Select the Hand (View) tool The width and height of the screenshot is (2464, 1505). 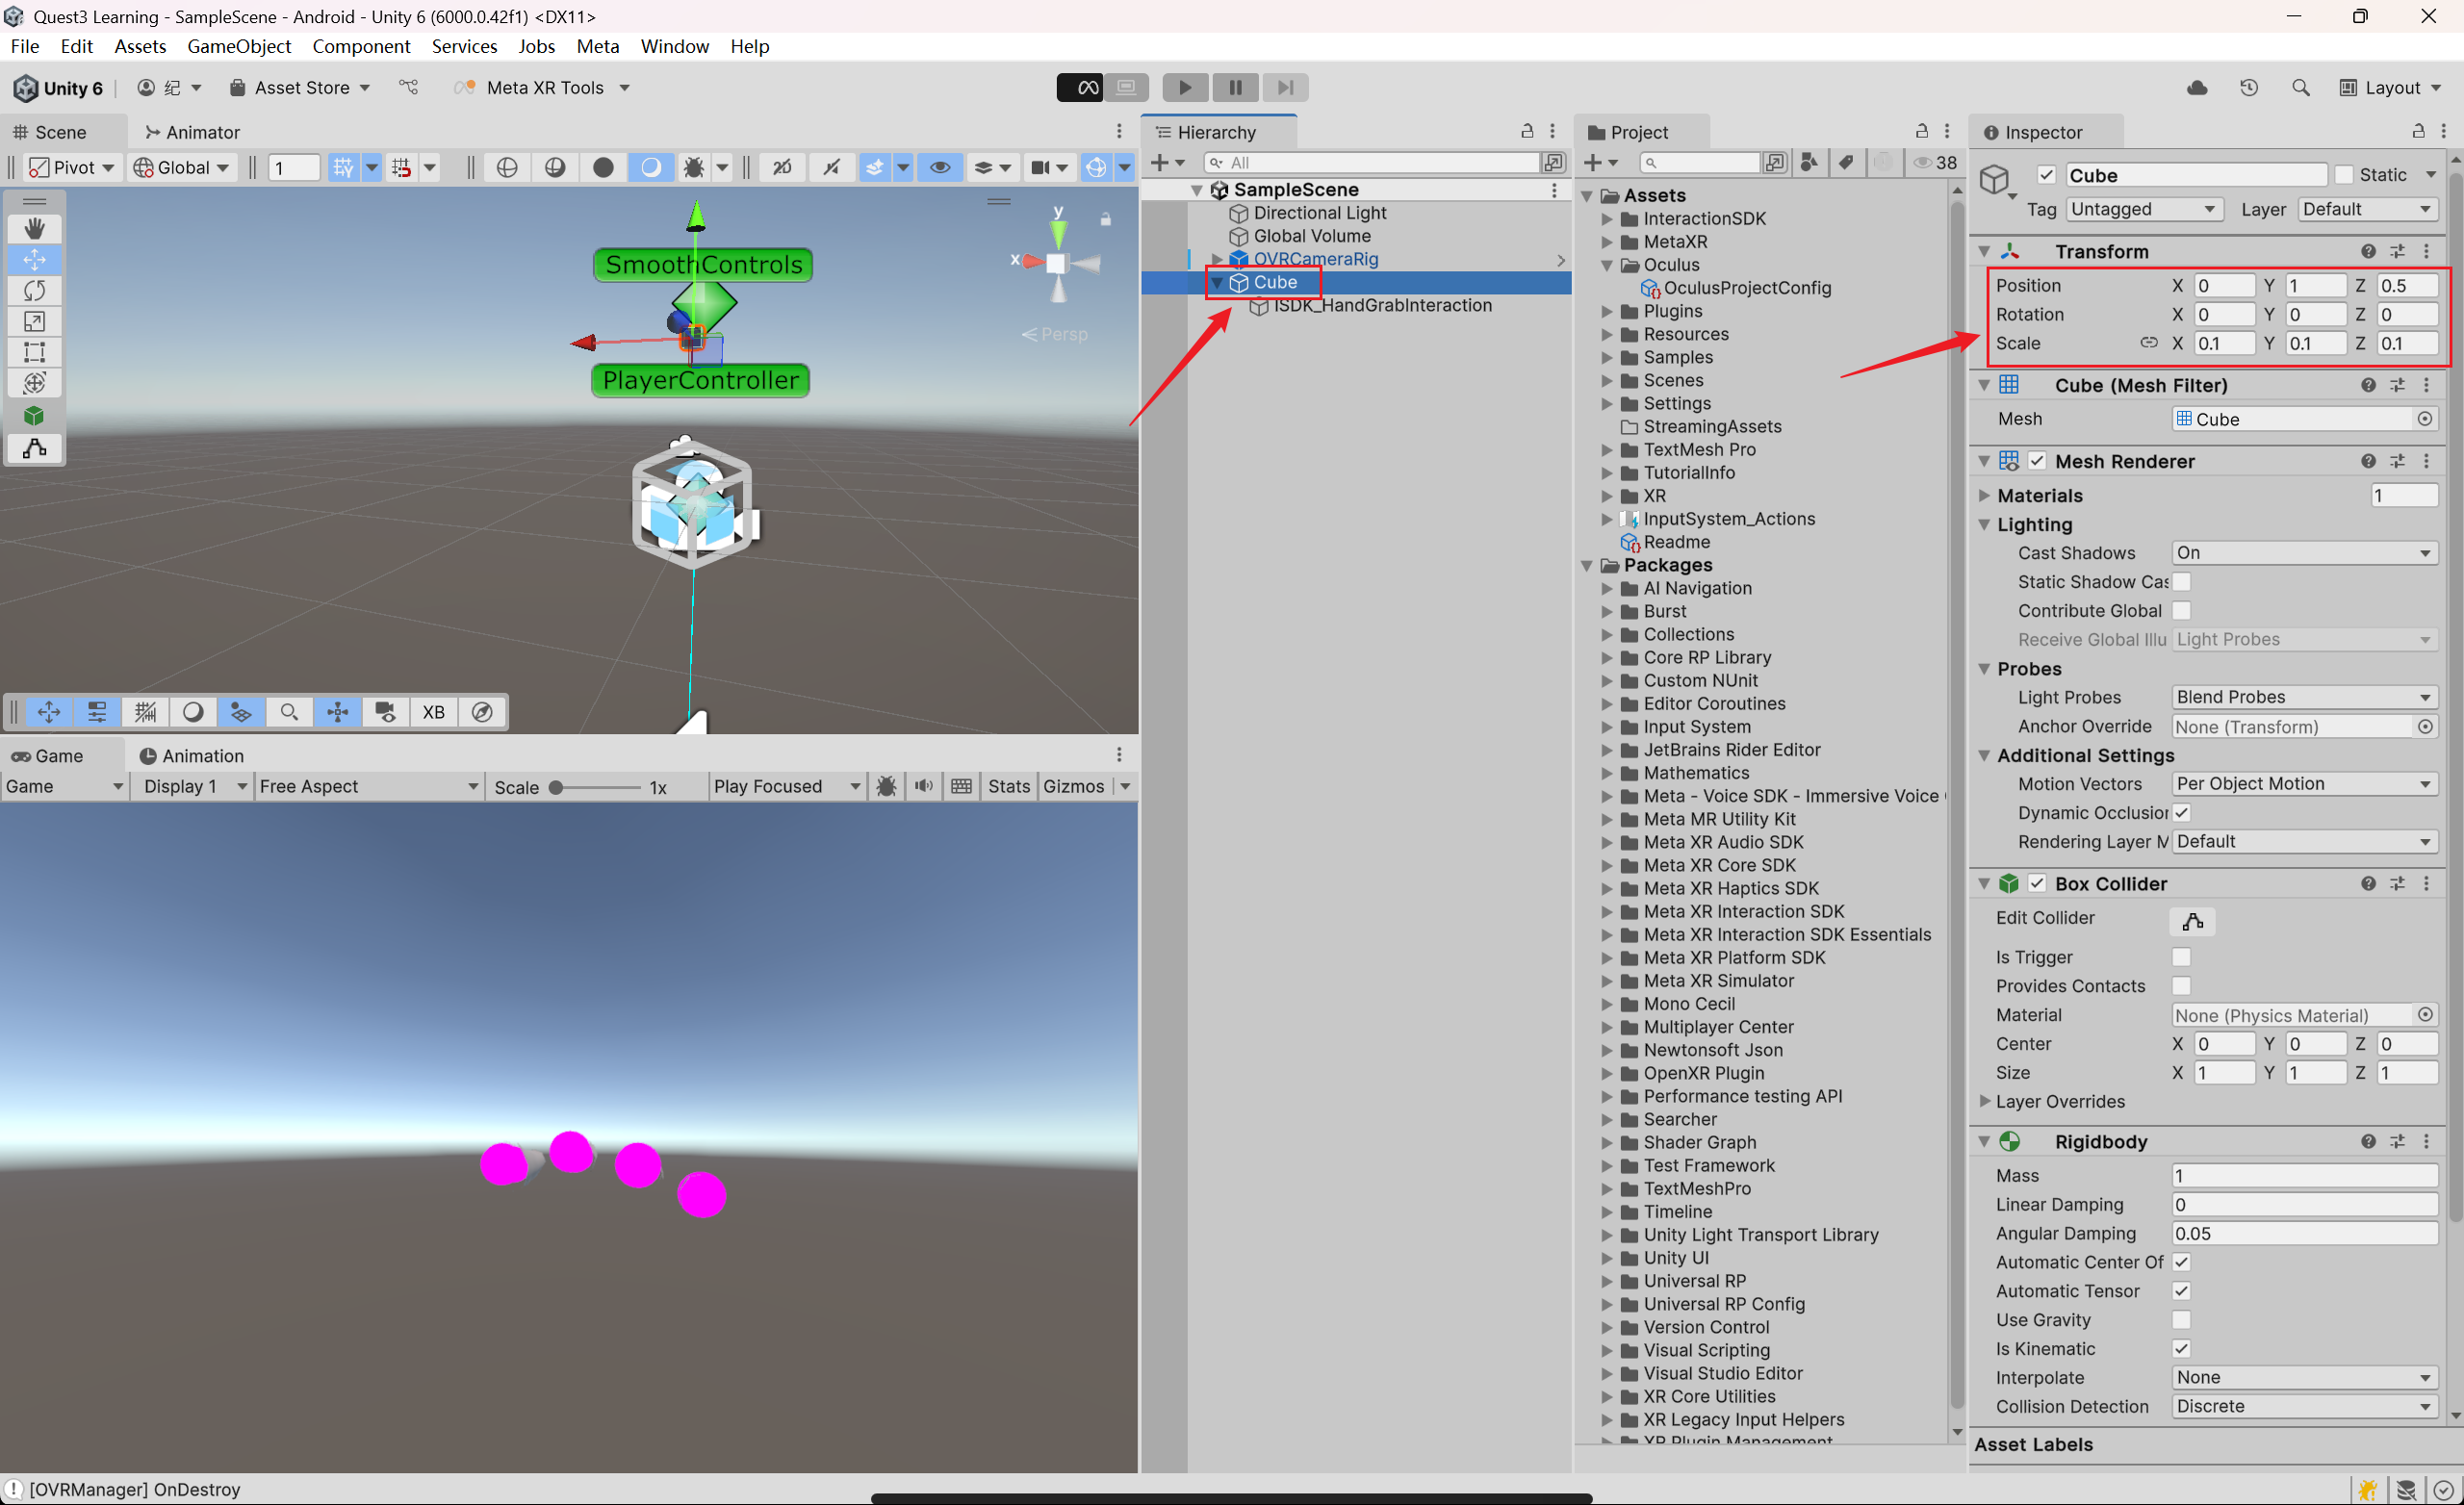[x=34, y=228]
